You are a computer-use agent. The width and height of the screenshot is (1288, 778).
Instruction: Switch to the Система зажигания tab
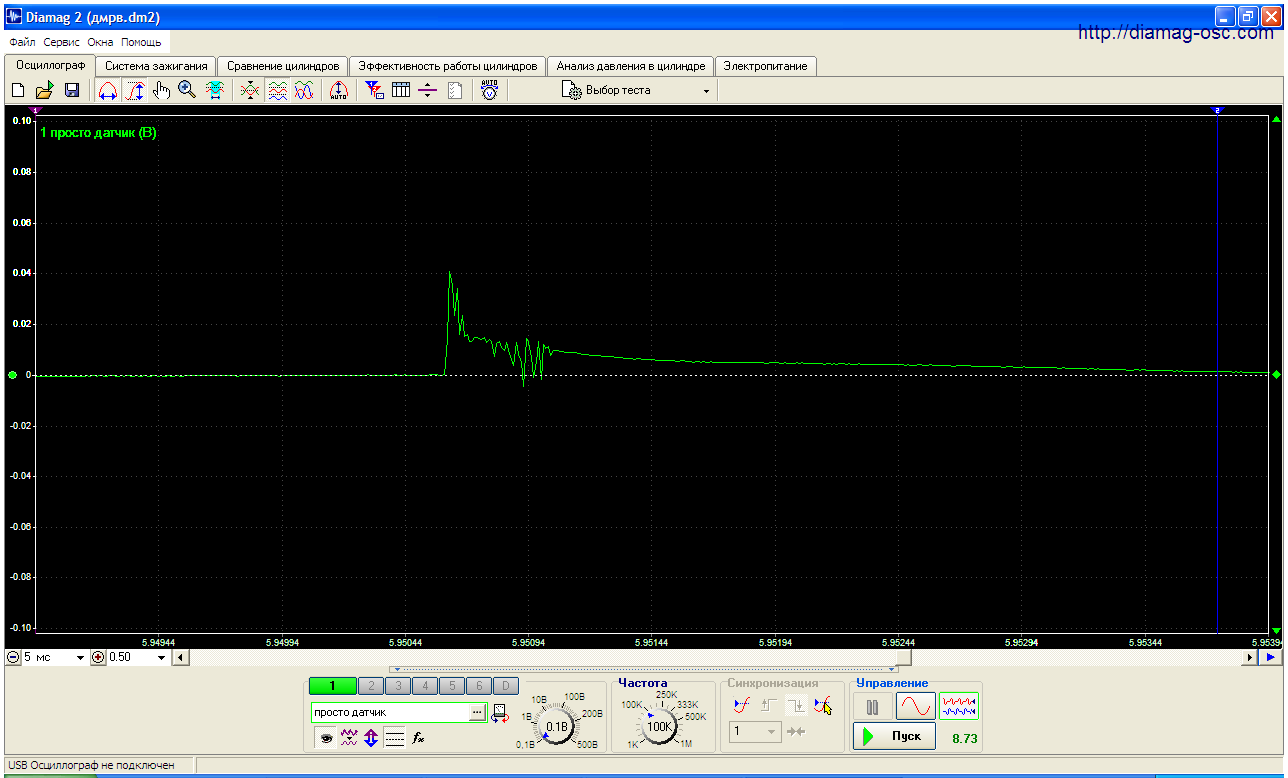(156, 66)
